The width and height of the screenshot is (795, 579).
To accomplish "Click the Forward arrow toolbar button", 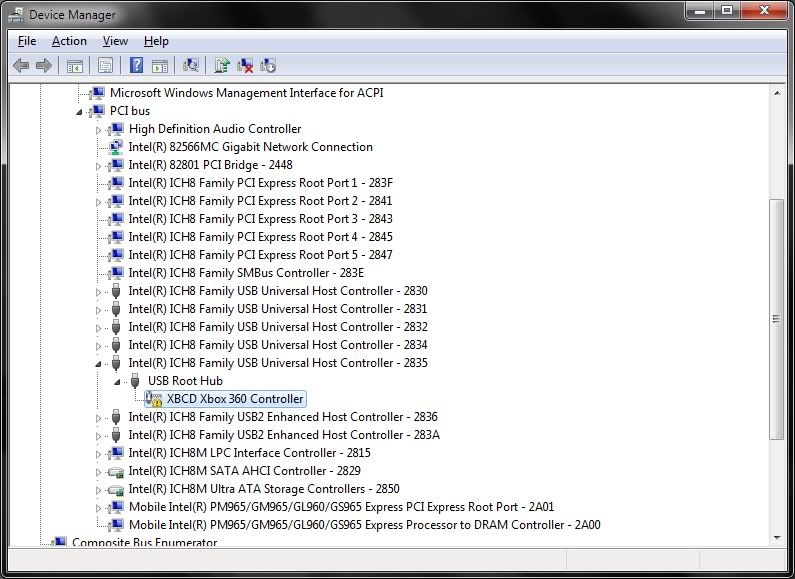I will pyautogui.click(x=43, y=66).
